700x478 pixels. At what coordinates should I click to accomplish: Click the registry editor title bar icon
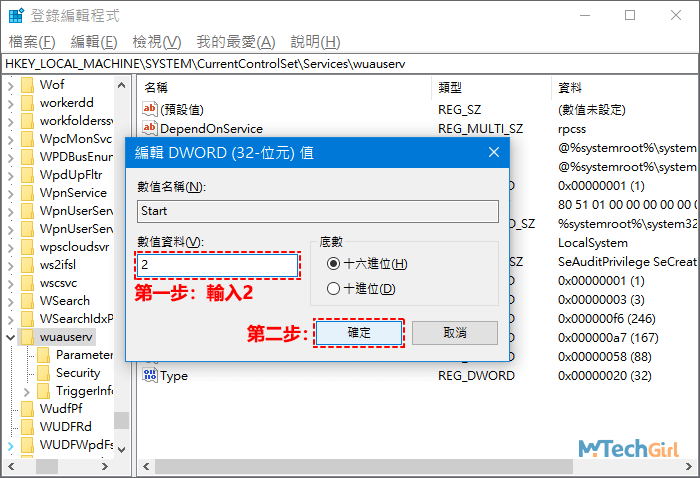point(16,16)
